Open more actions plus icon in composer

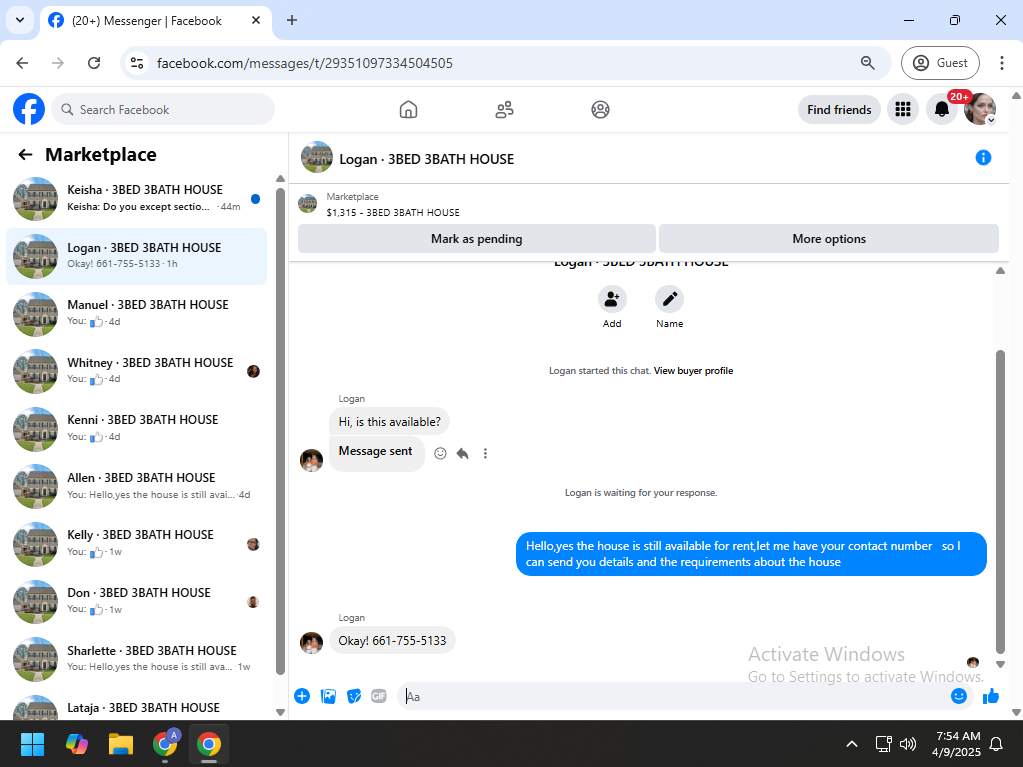tap(302, 696)
